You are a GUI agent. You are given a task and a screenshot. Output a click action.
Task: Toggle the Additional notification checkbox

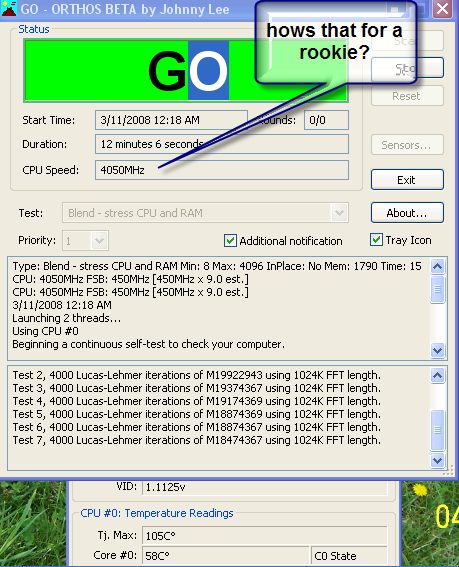click(x=230, y=240)
